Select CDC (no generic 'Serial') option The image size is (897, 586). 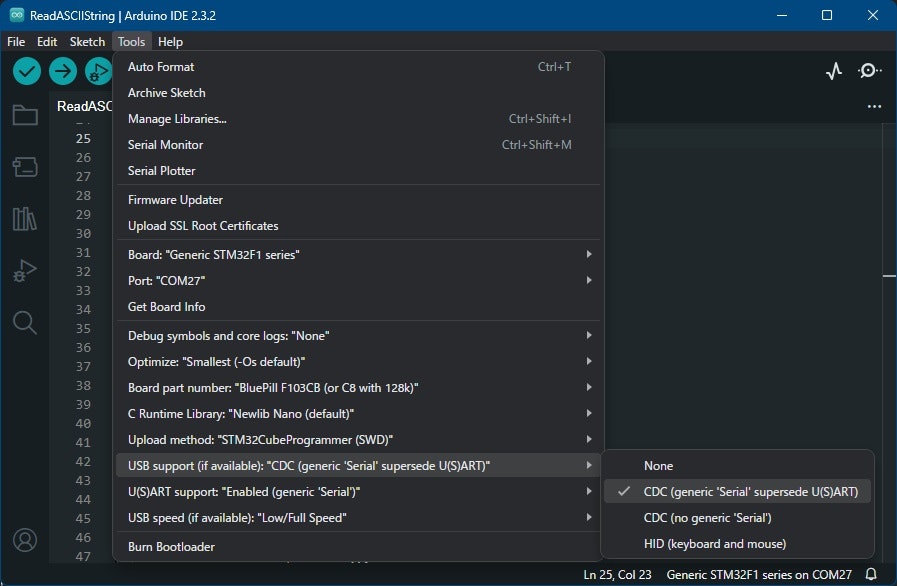737,518
